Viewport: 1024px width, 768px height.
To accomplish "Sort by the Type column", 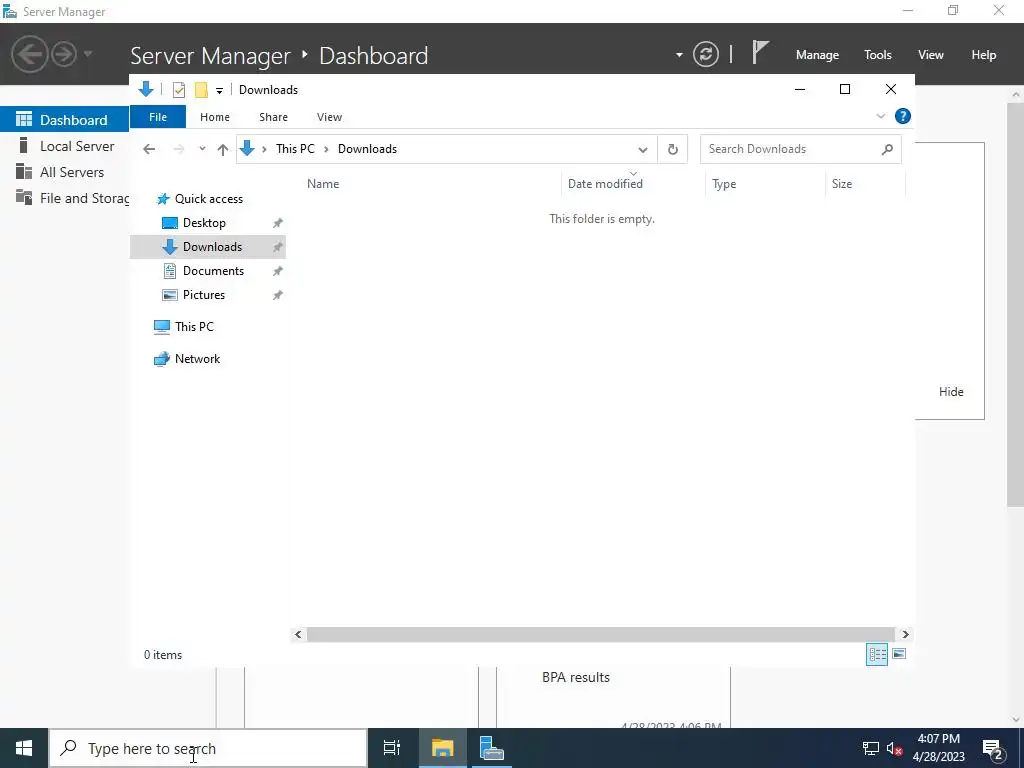I will click(765, 184).
